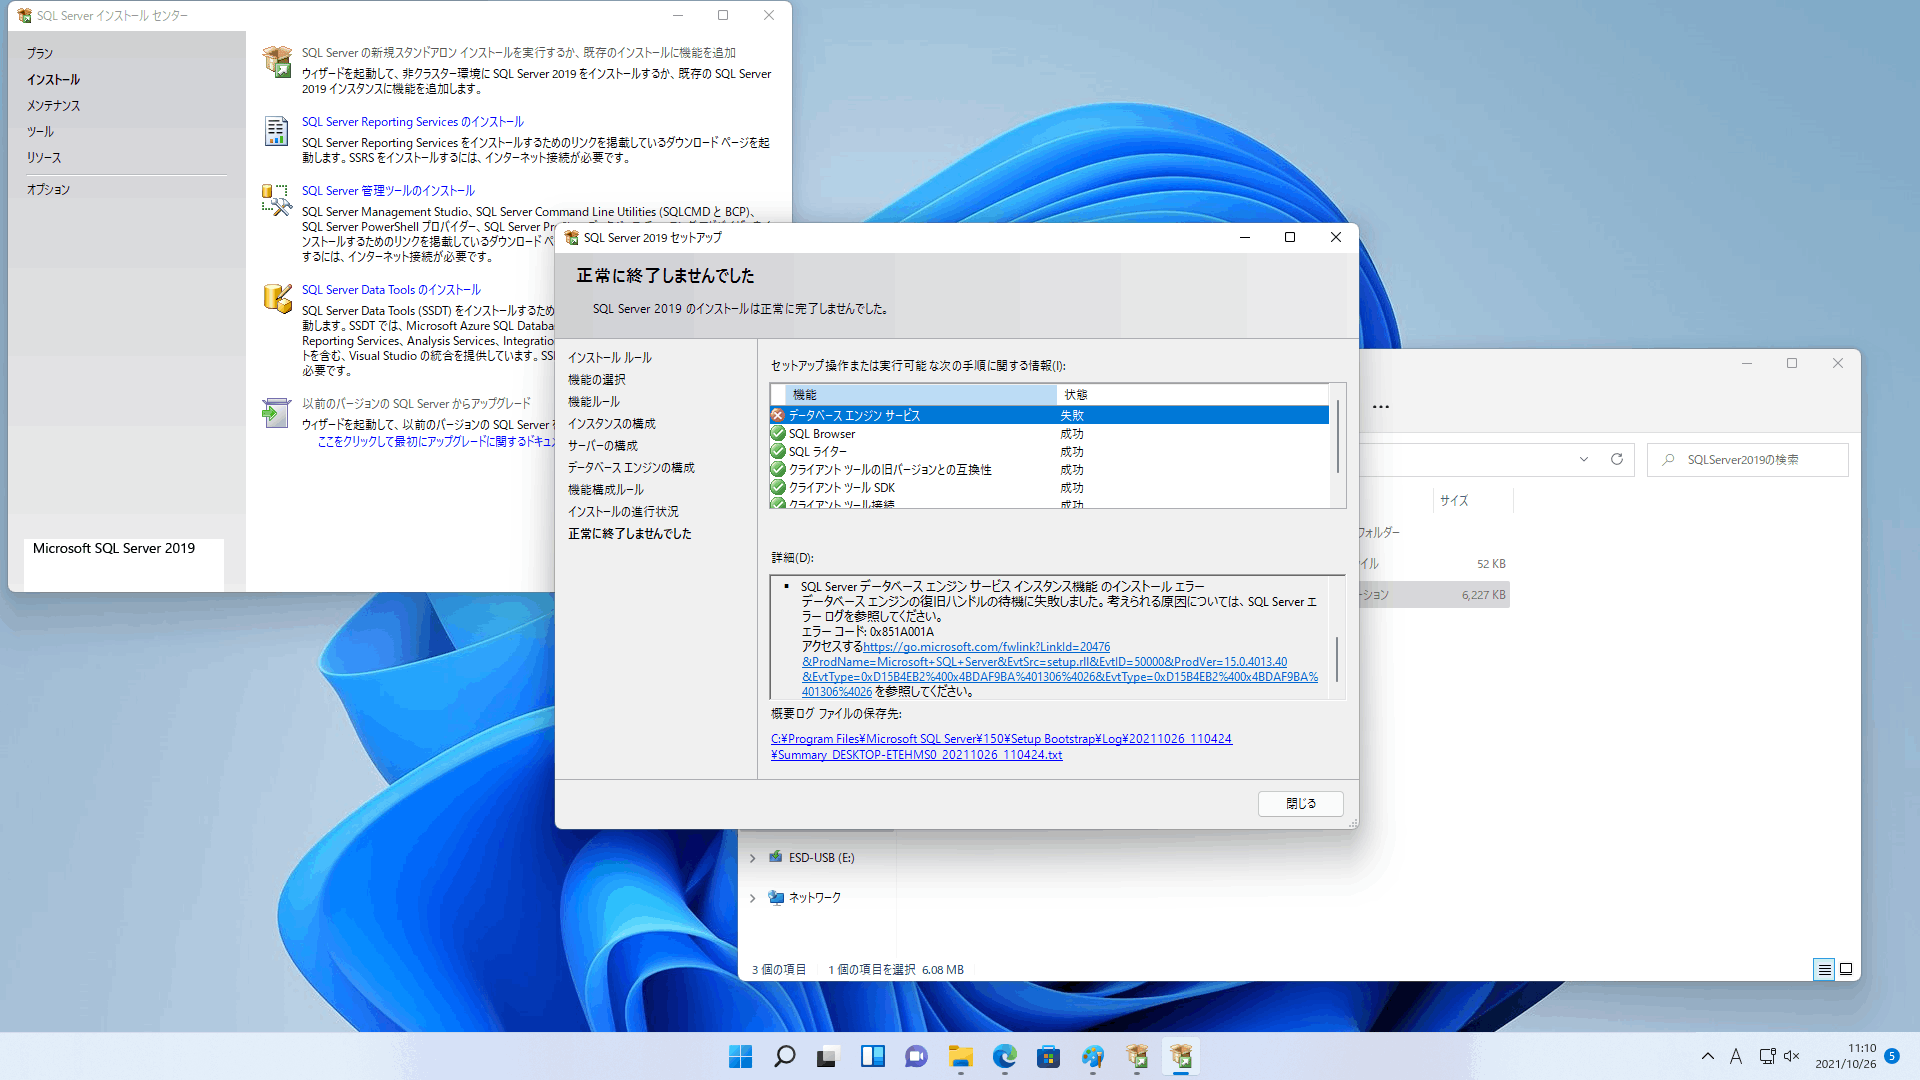The width and height of the screenshot is (1920, 1080).
Task: Open the SQL Server Reporting Services のインストール link
Action: [413, 122]
